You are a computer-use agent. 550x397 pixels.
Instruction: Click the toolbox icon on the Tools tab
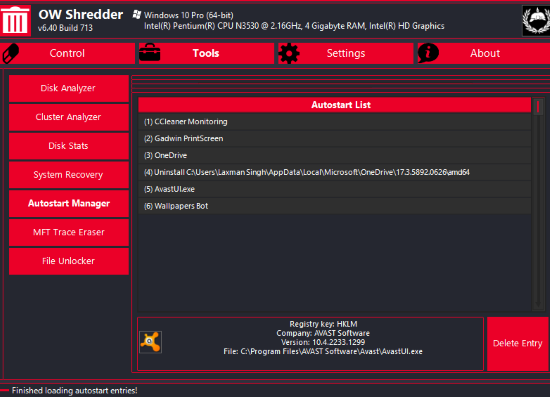tap(150, 53)
